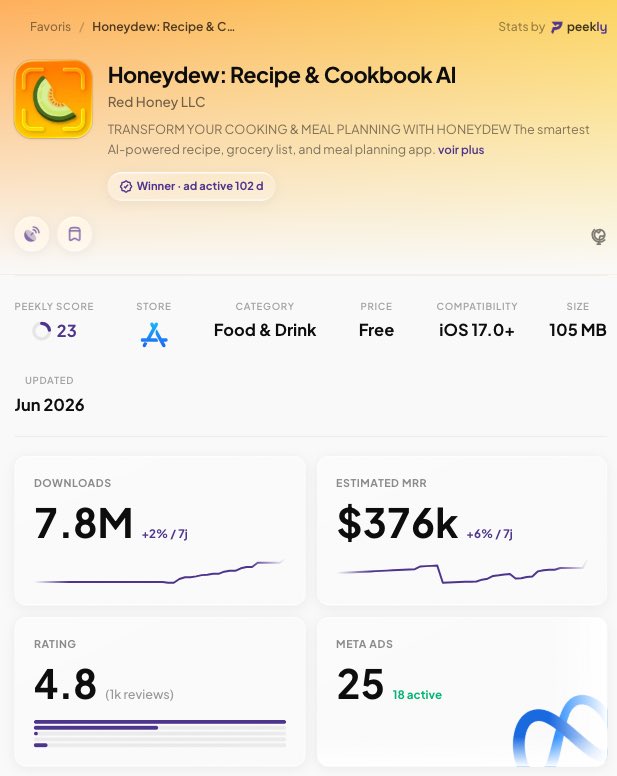Click the Jun 2026 updated date
This screenshot has width=617, height=776.
pos(49,405)
